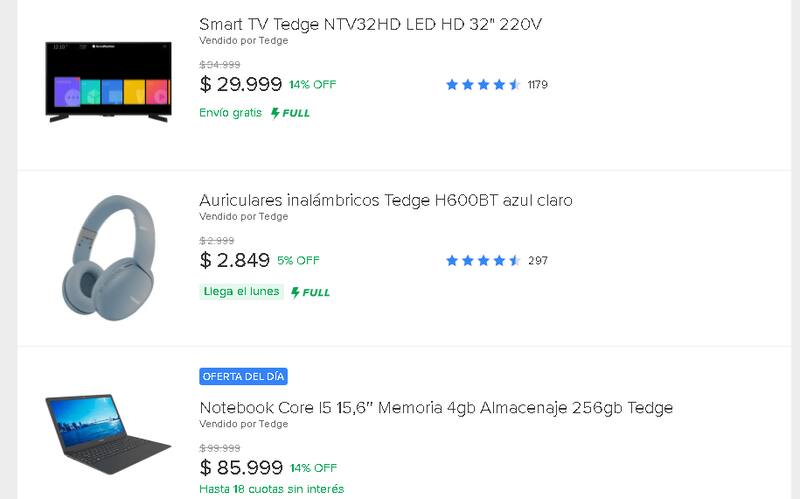Open the Auriculares inalámbricos Tedge H600BT listing

(x=386, y=200)
